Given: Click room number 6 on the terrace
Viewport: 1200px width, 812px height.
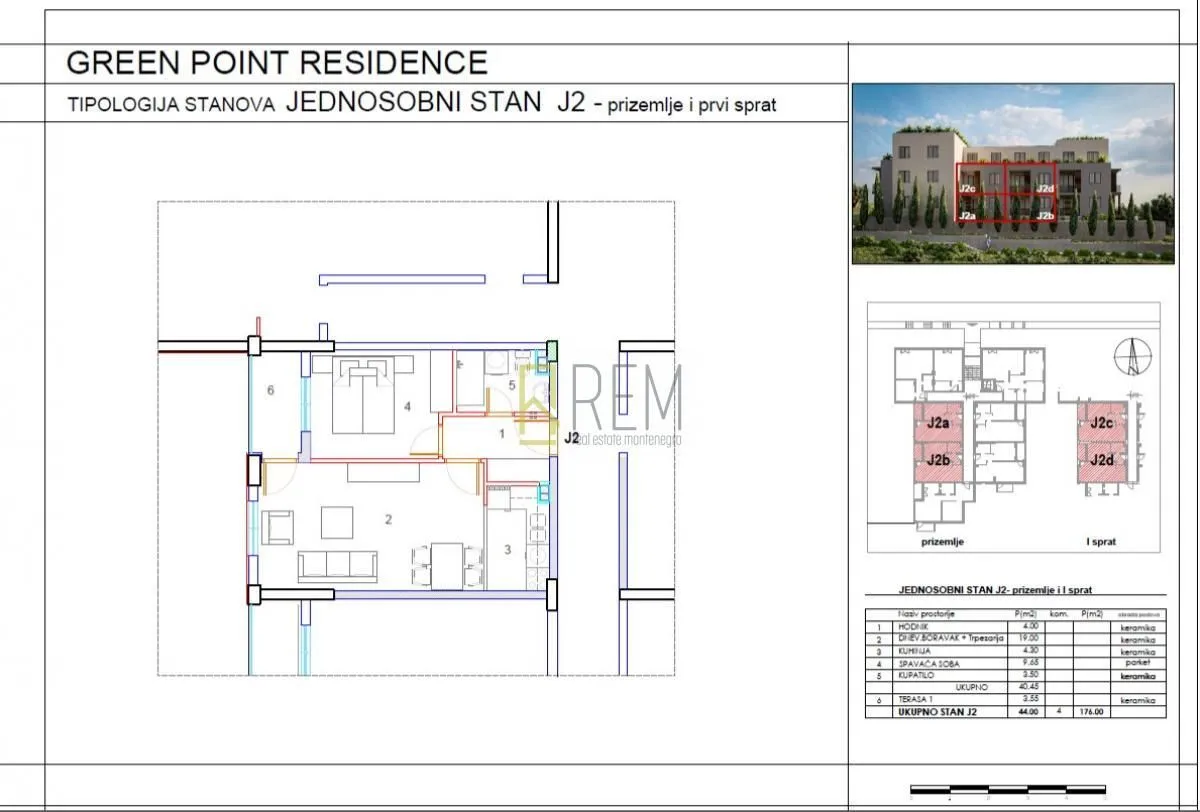Looking at the screenshot, I should tap(270, 390).
